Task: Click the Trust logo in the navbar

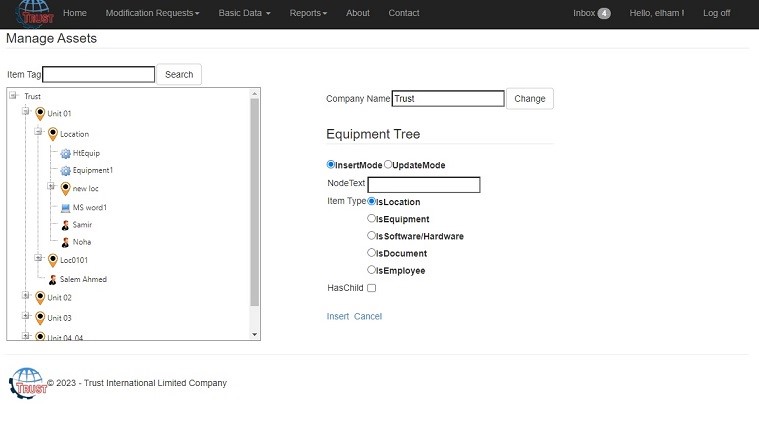Action: 34,13
